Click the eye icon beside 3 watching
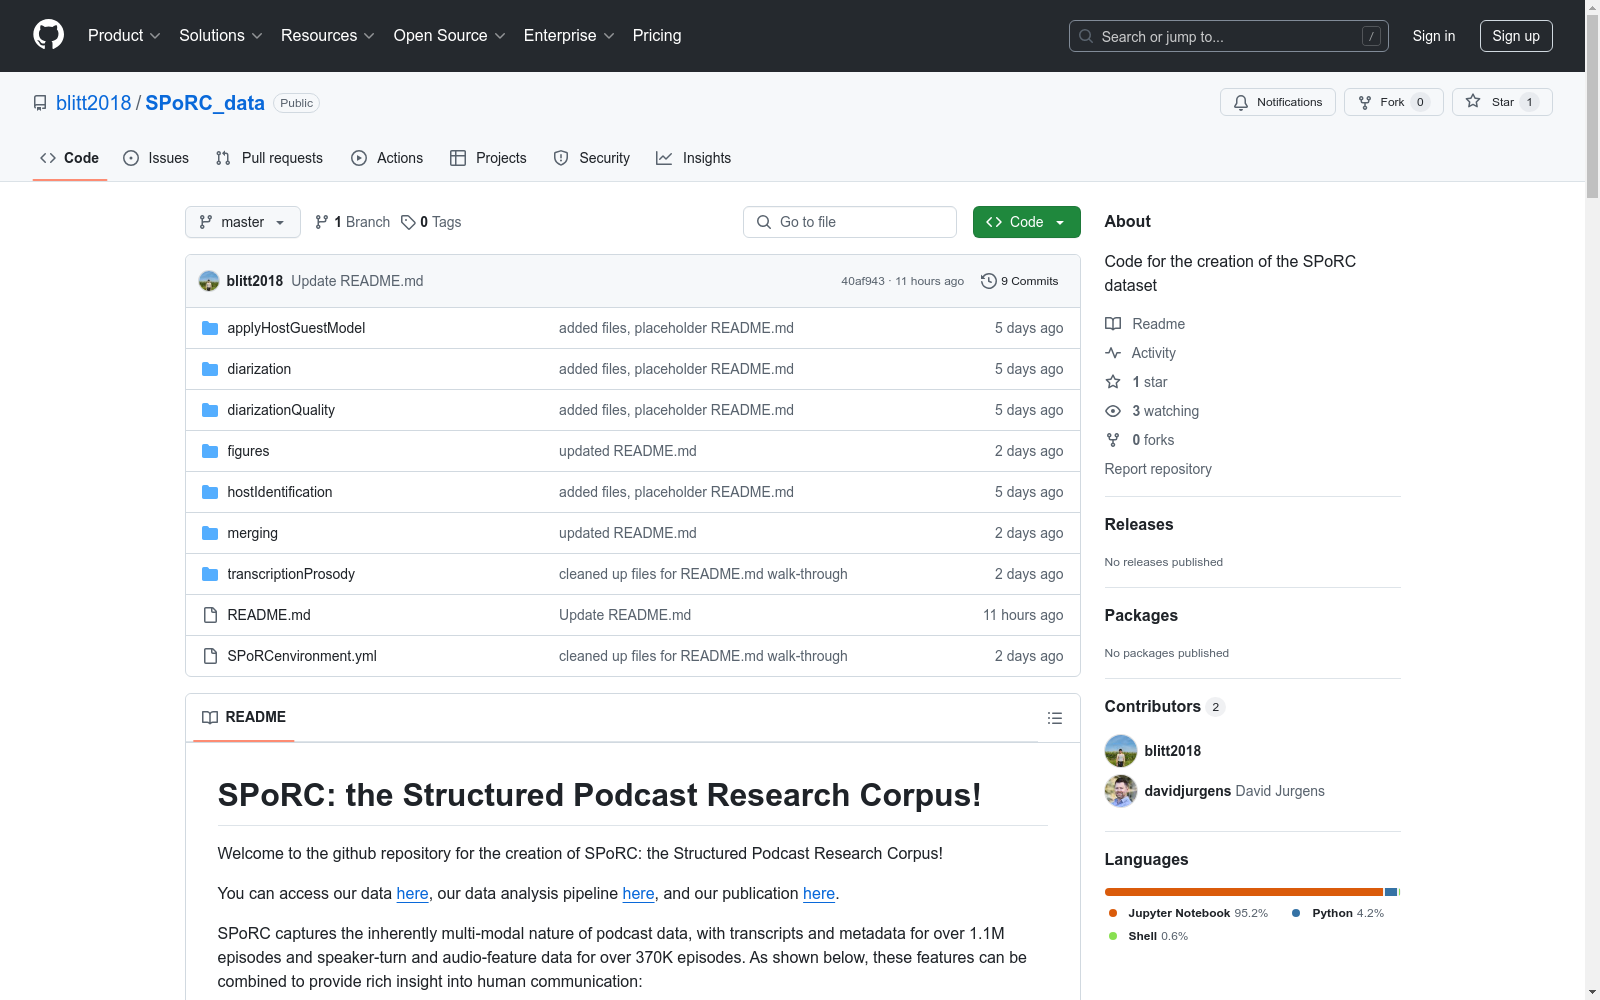This screenshot has width=1600, height=1000. (1113, 411)
